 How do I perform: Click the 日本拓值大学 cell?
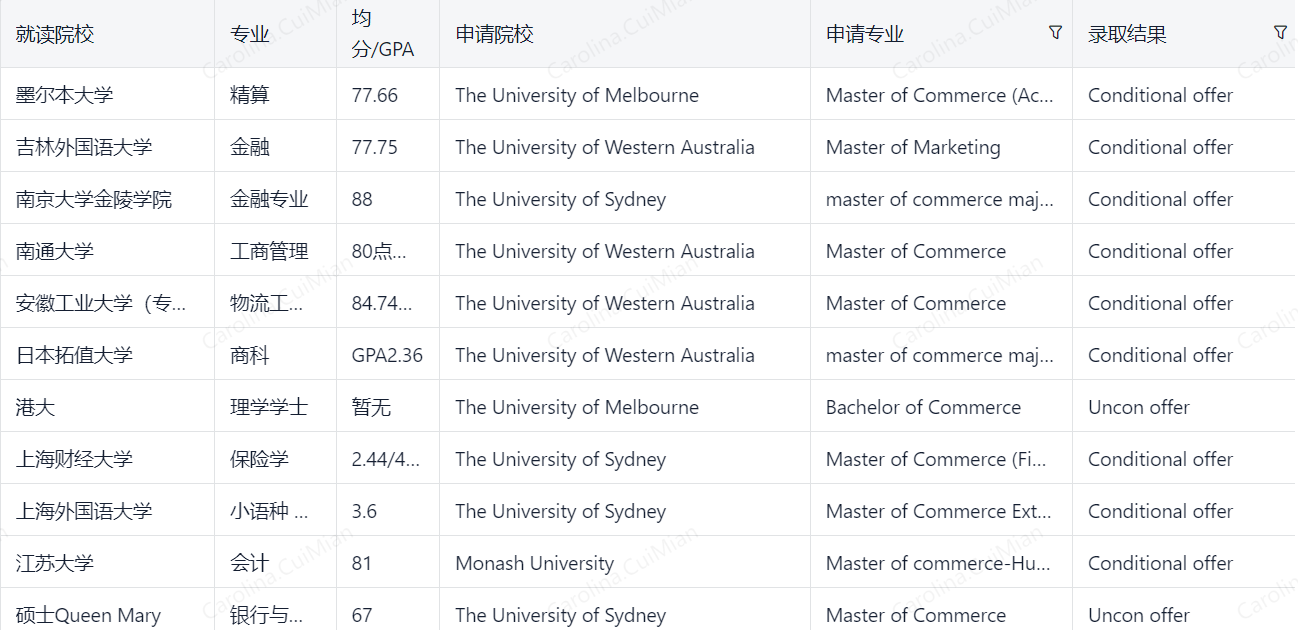74,355
